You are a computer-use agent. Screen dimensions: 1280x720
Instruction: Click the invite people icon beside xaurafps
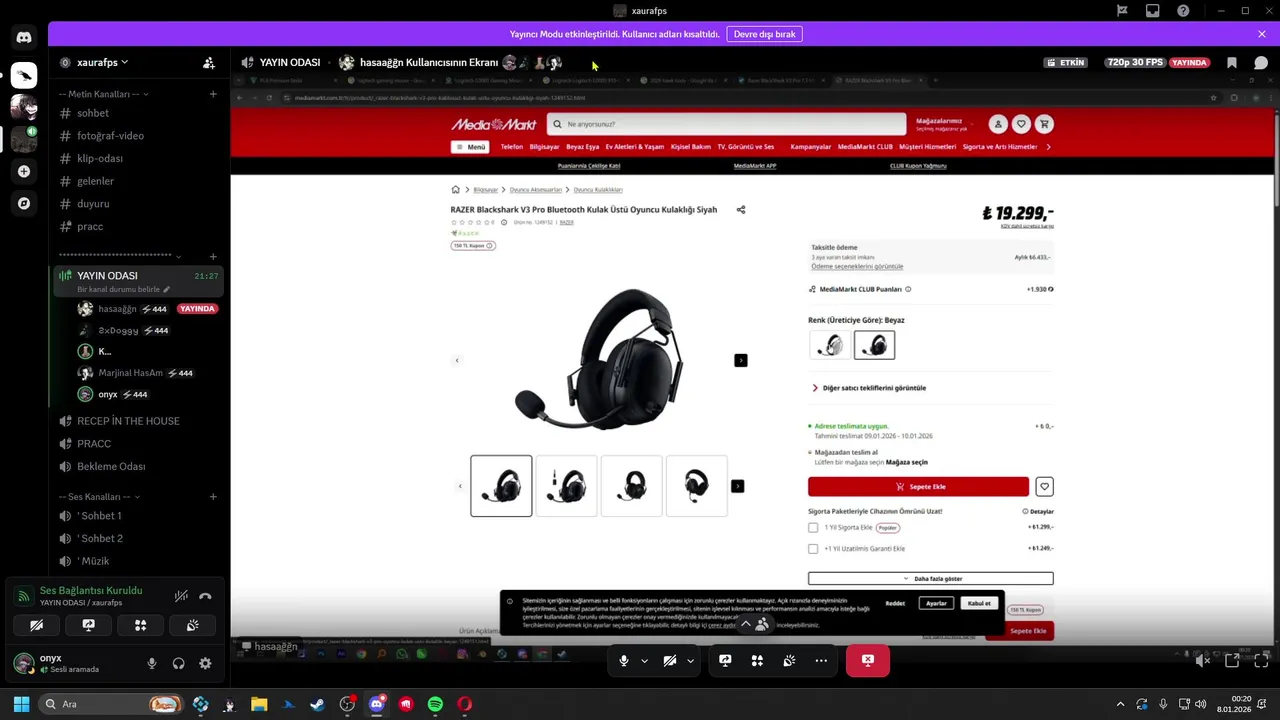click(x=209, y=62)
